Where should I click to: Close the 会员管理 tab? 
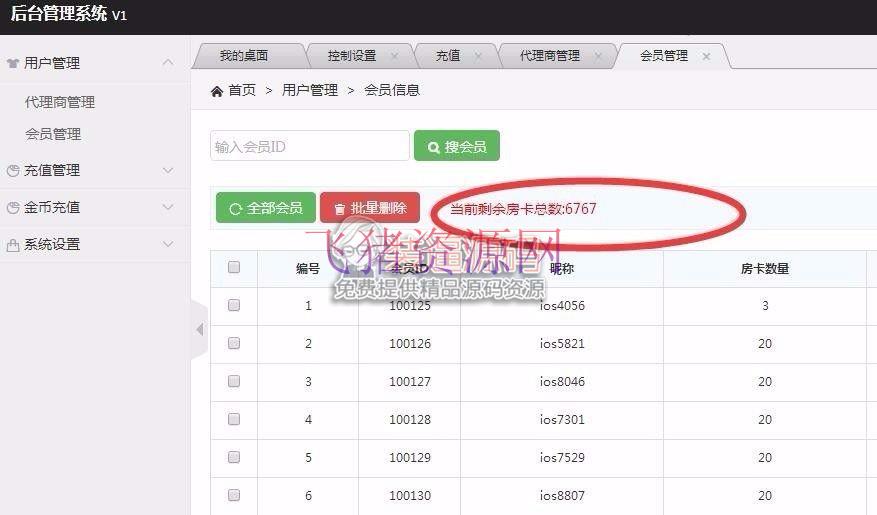(706, 56)
